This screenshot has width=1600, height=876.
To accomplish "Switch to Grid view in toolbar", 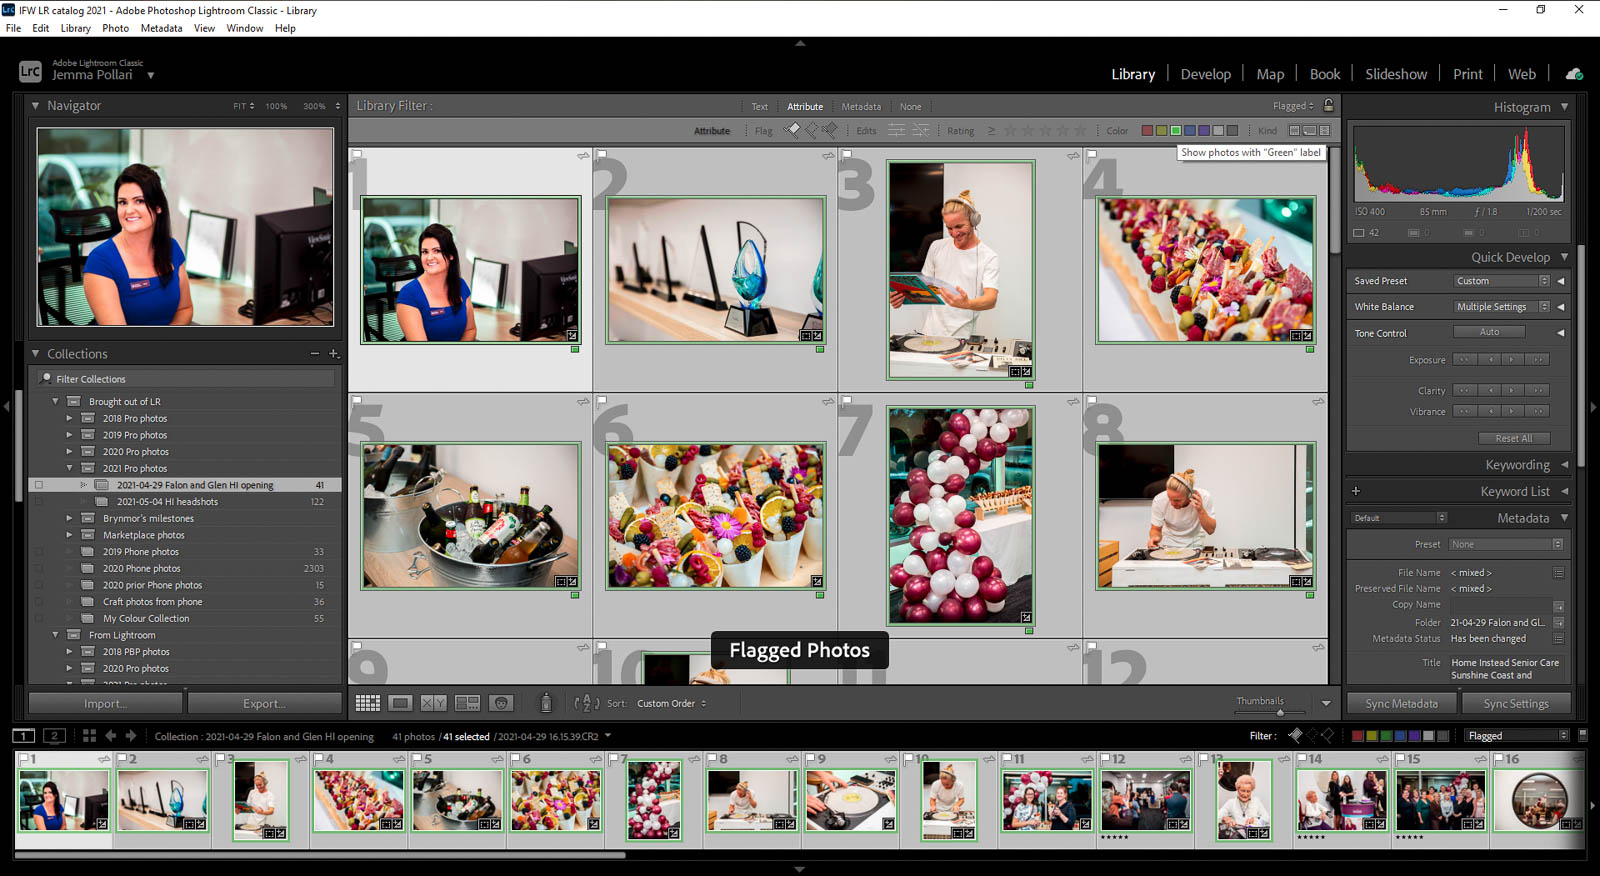I will coord(367,703).
